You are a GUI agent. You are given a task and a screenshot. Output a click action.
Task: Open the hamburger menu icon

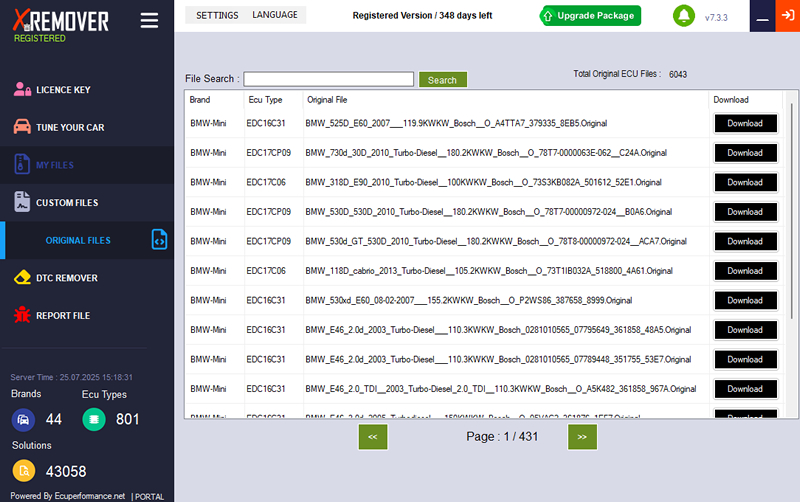click(149, 20)
